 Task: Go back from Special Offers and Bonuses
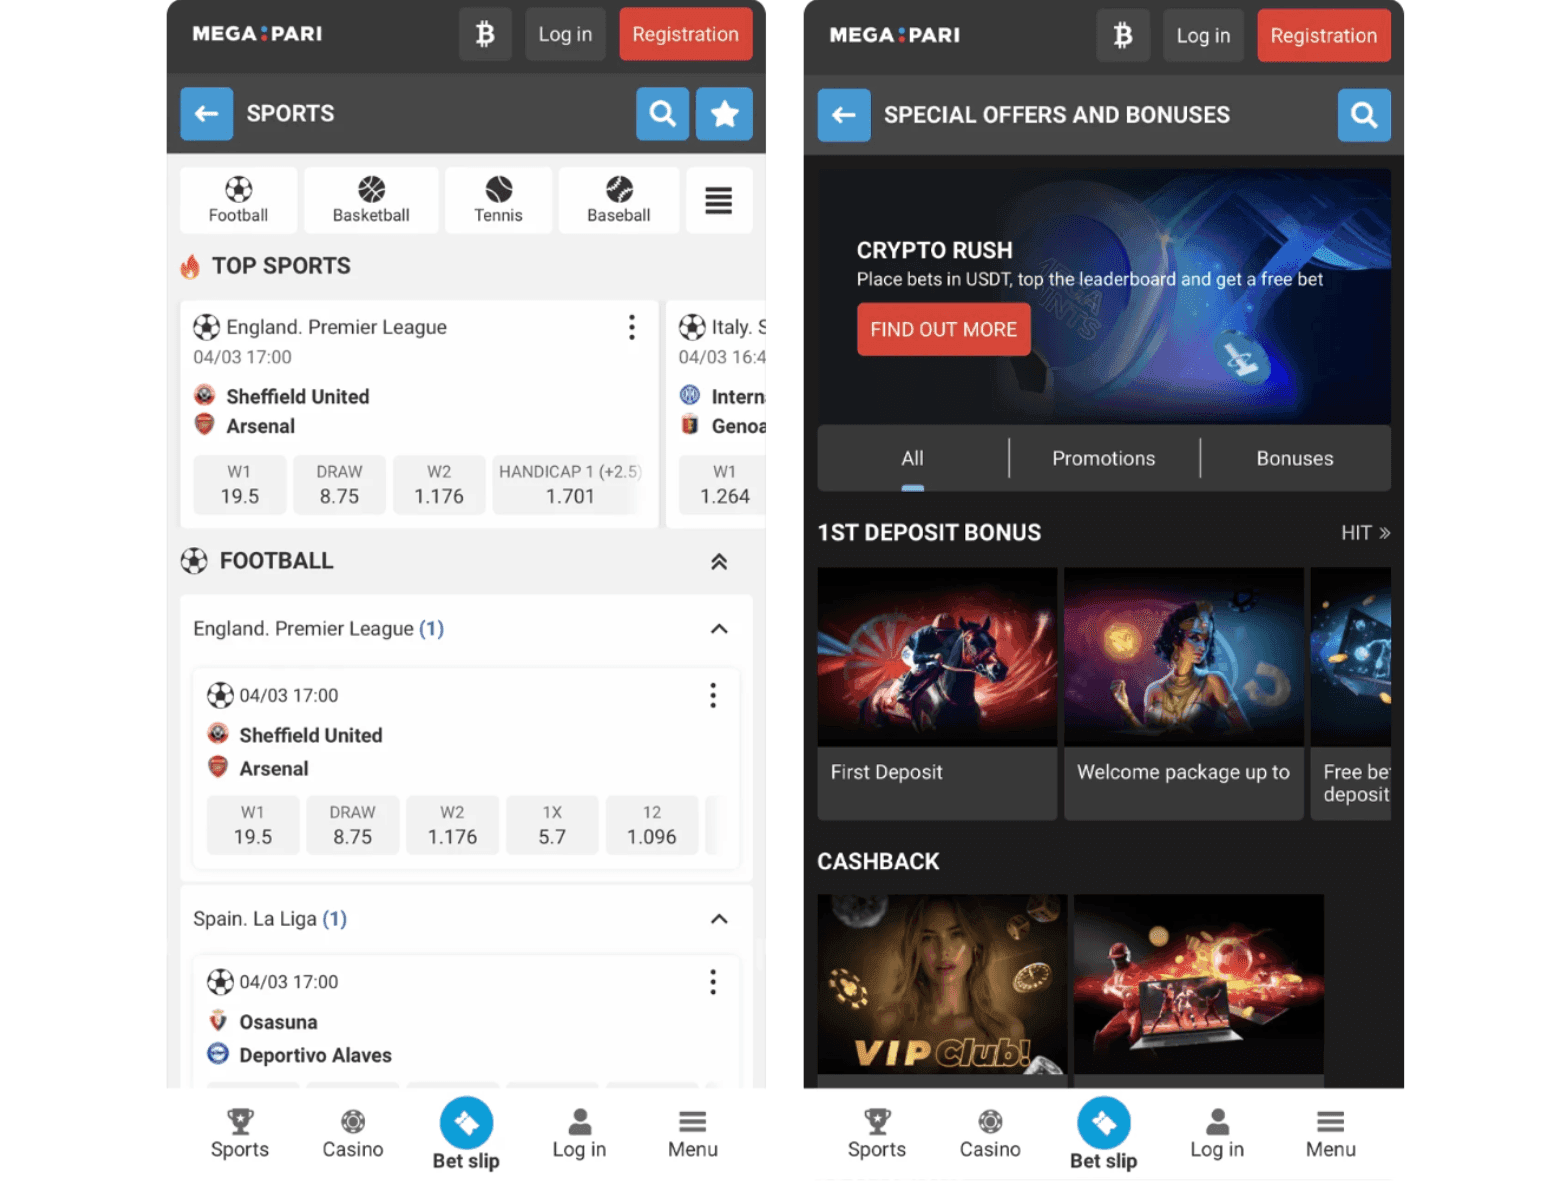[x=843, y=115]
